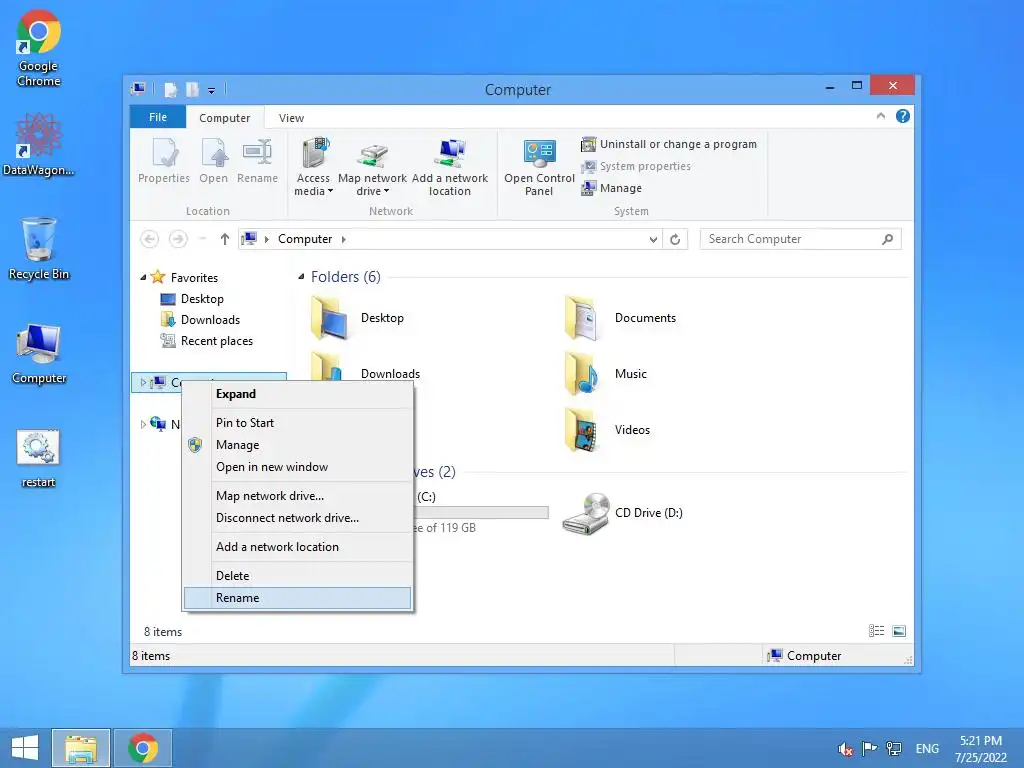Click the Windows Start button

pyautogui.click(x=25, y=748)
